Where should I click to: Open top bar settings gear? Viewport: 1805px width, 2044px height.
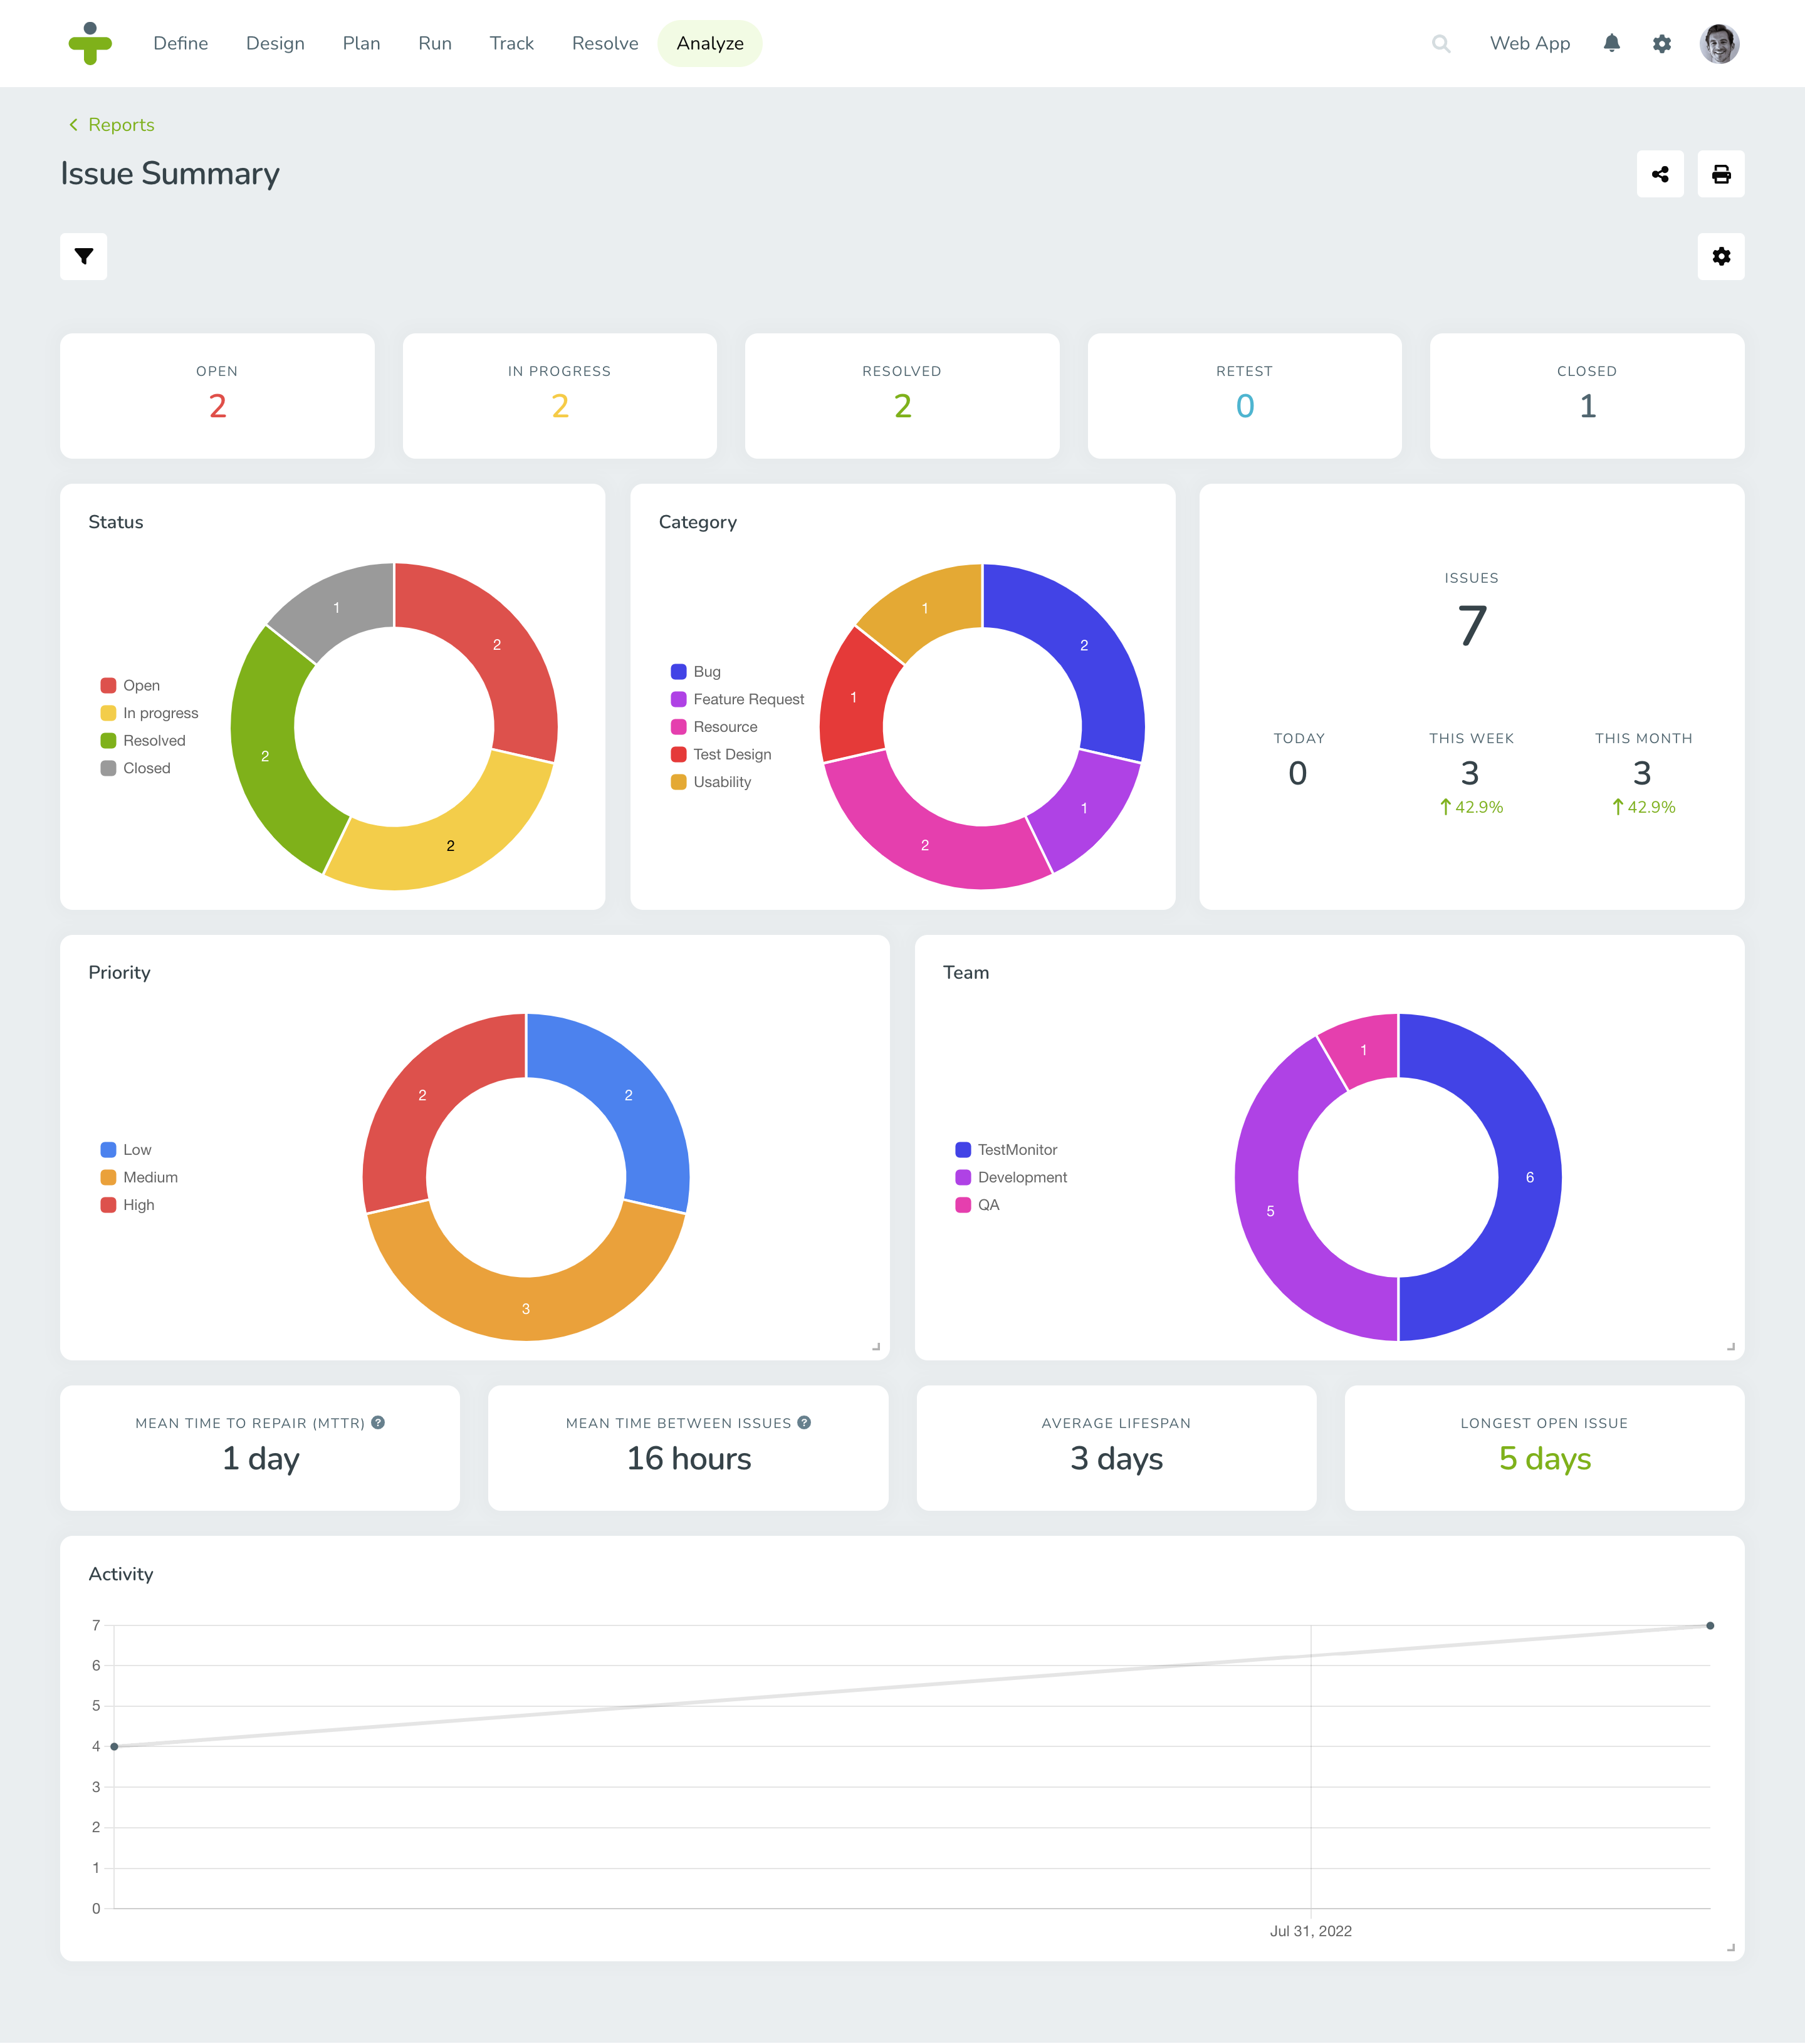pyautogui.click(x=1662, y=43)
